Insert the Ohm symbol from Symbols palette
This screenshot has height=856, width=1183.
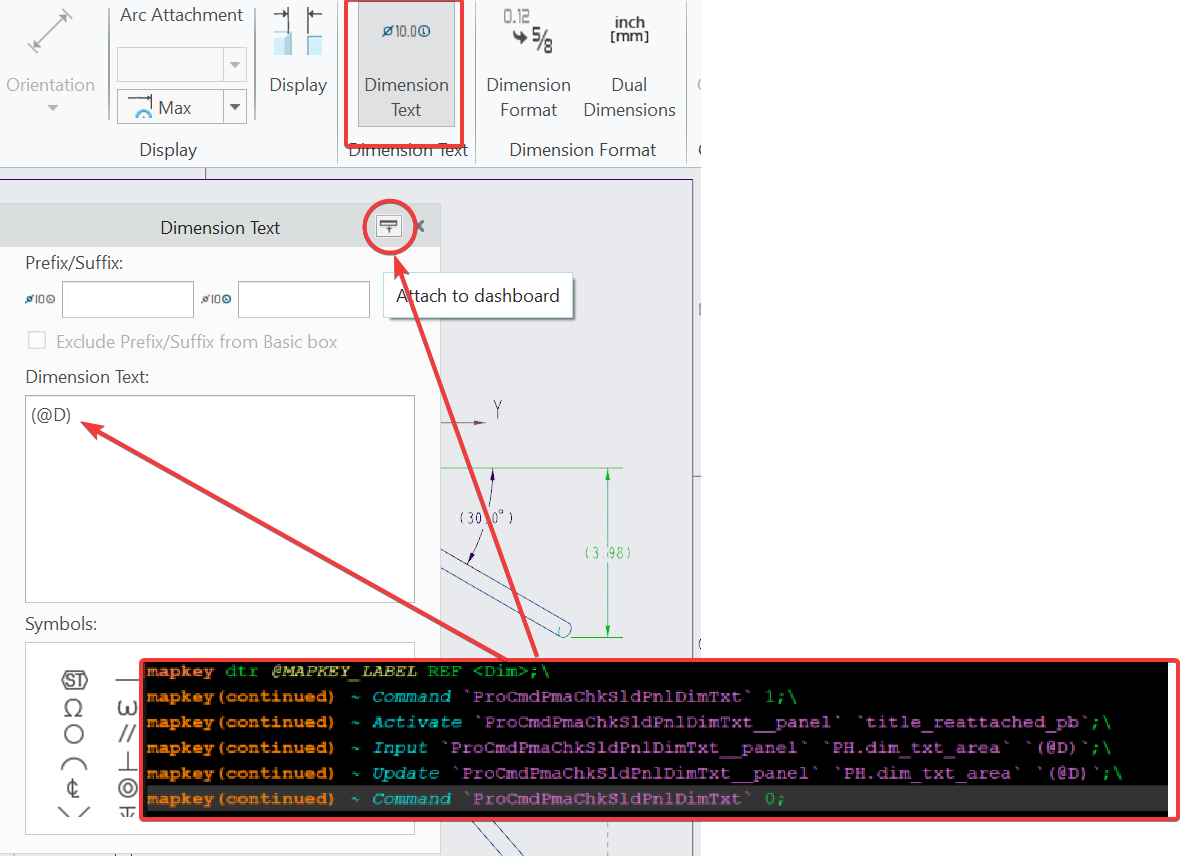pos(72,708)
